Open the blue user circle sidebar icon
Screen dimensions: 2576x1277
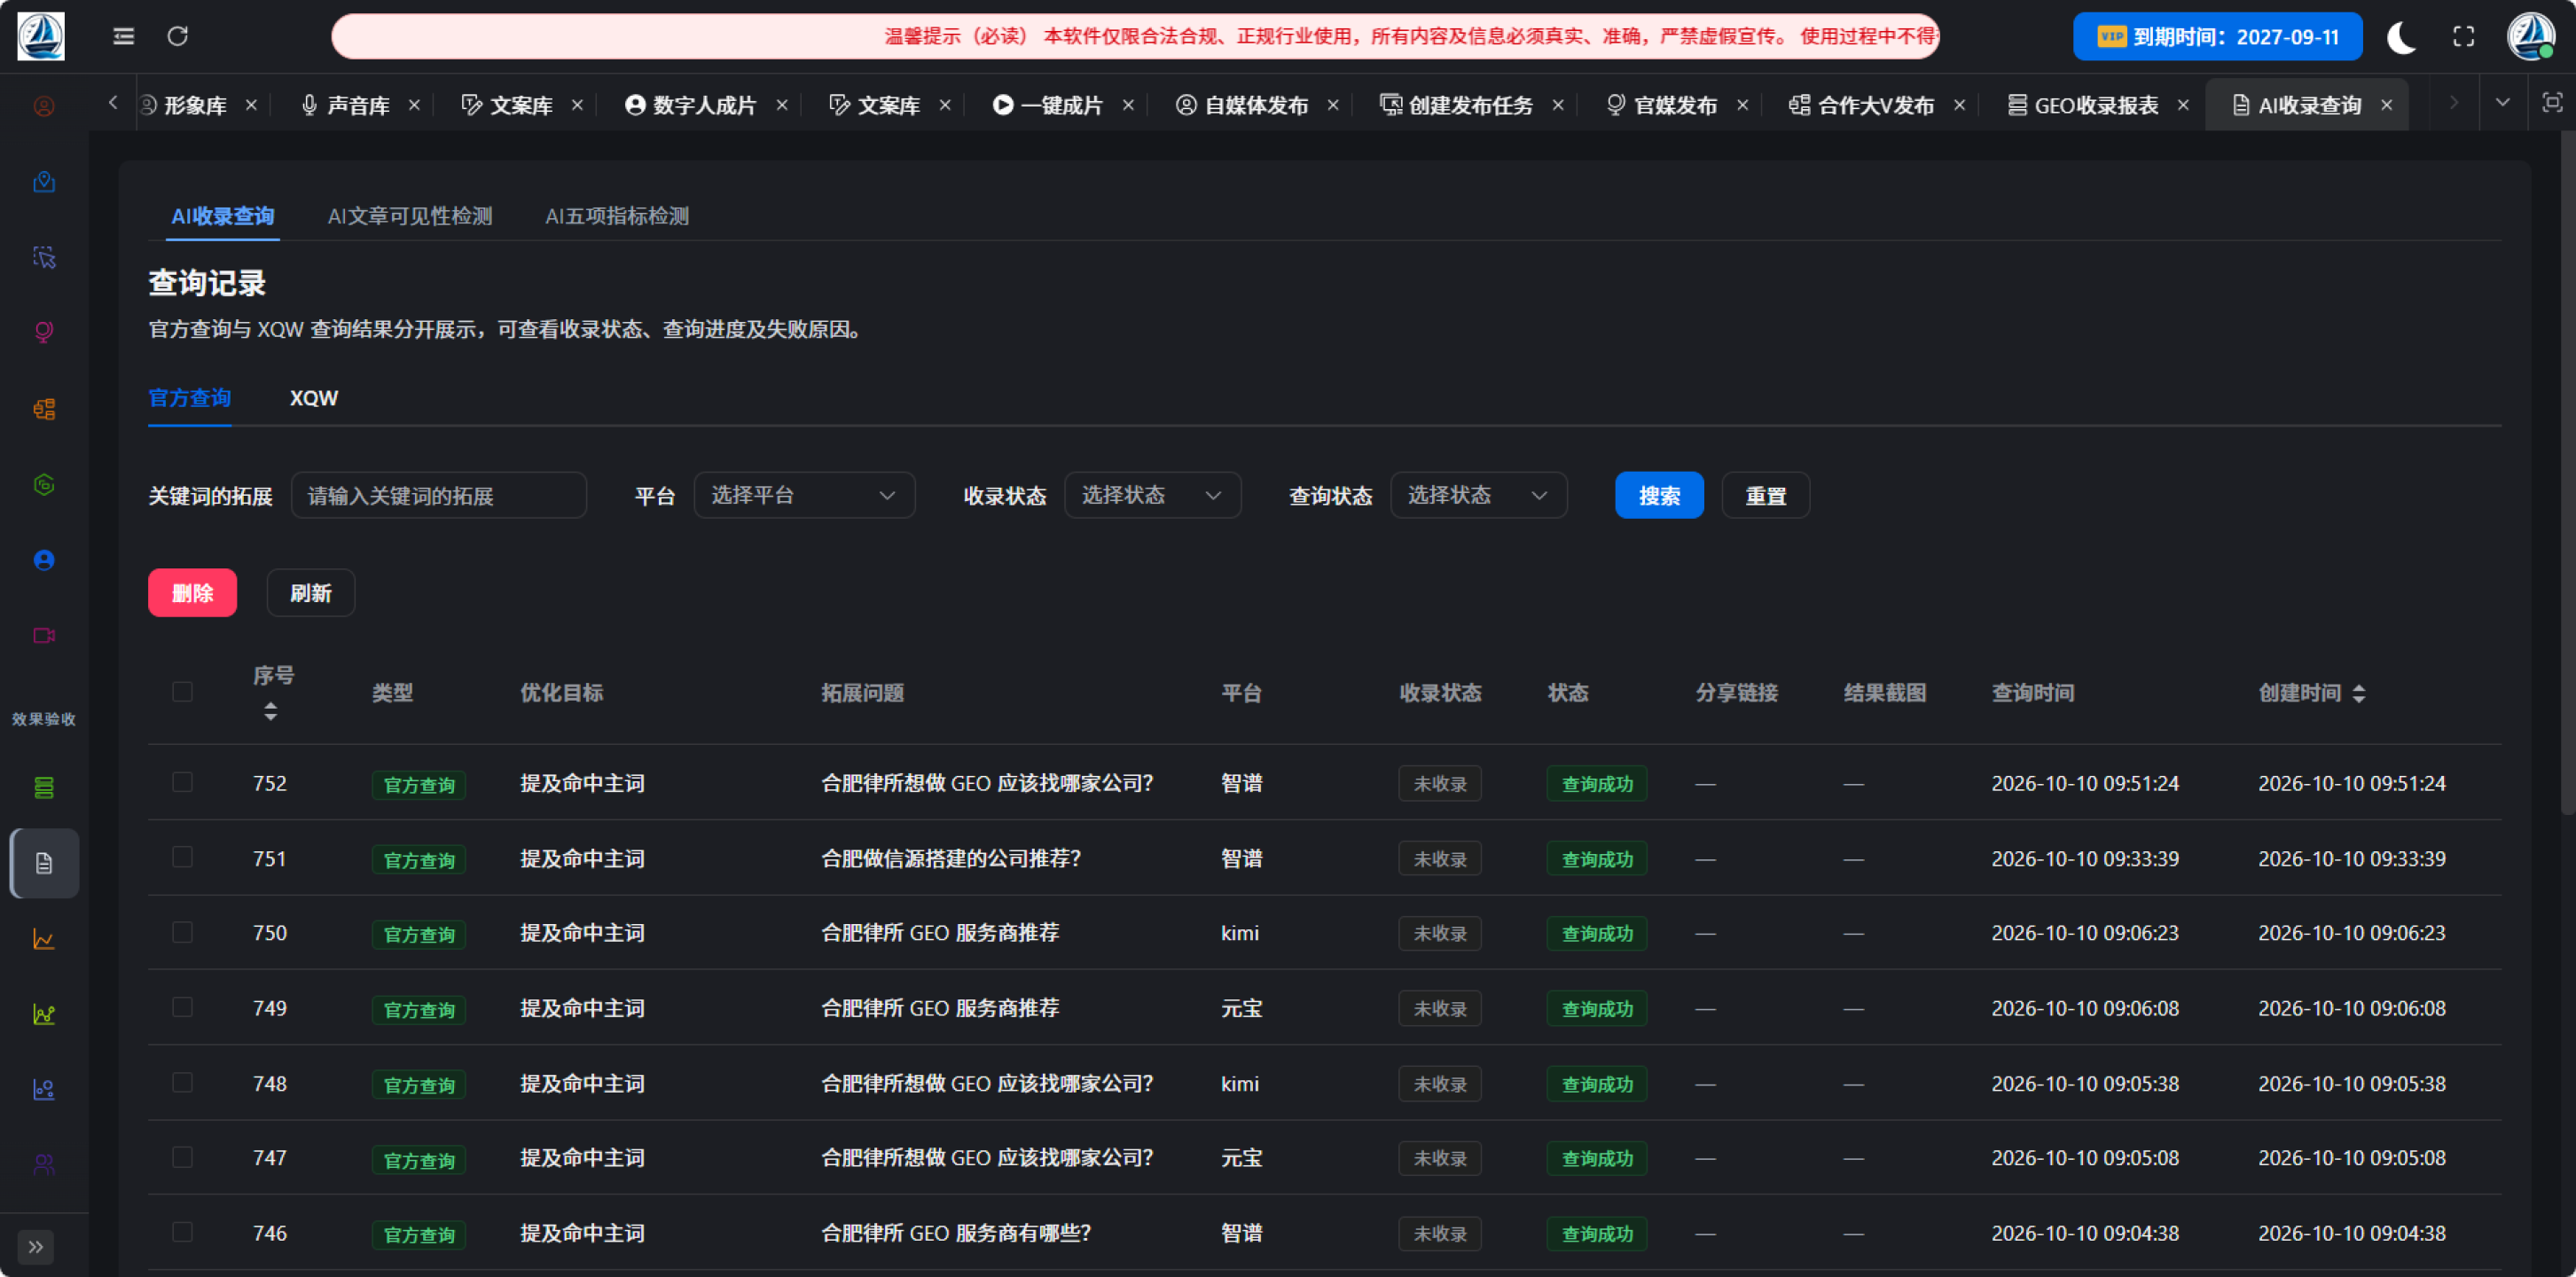[x=44, y=560]
